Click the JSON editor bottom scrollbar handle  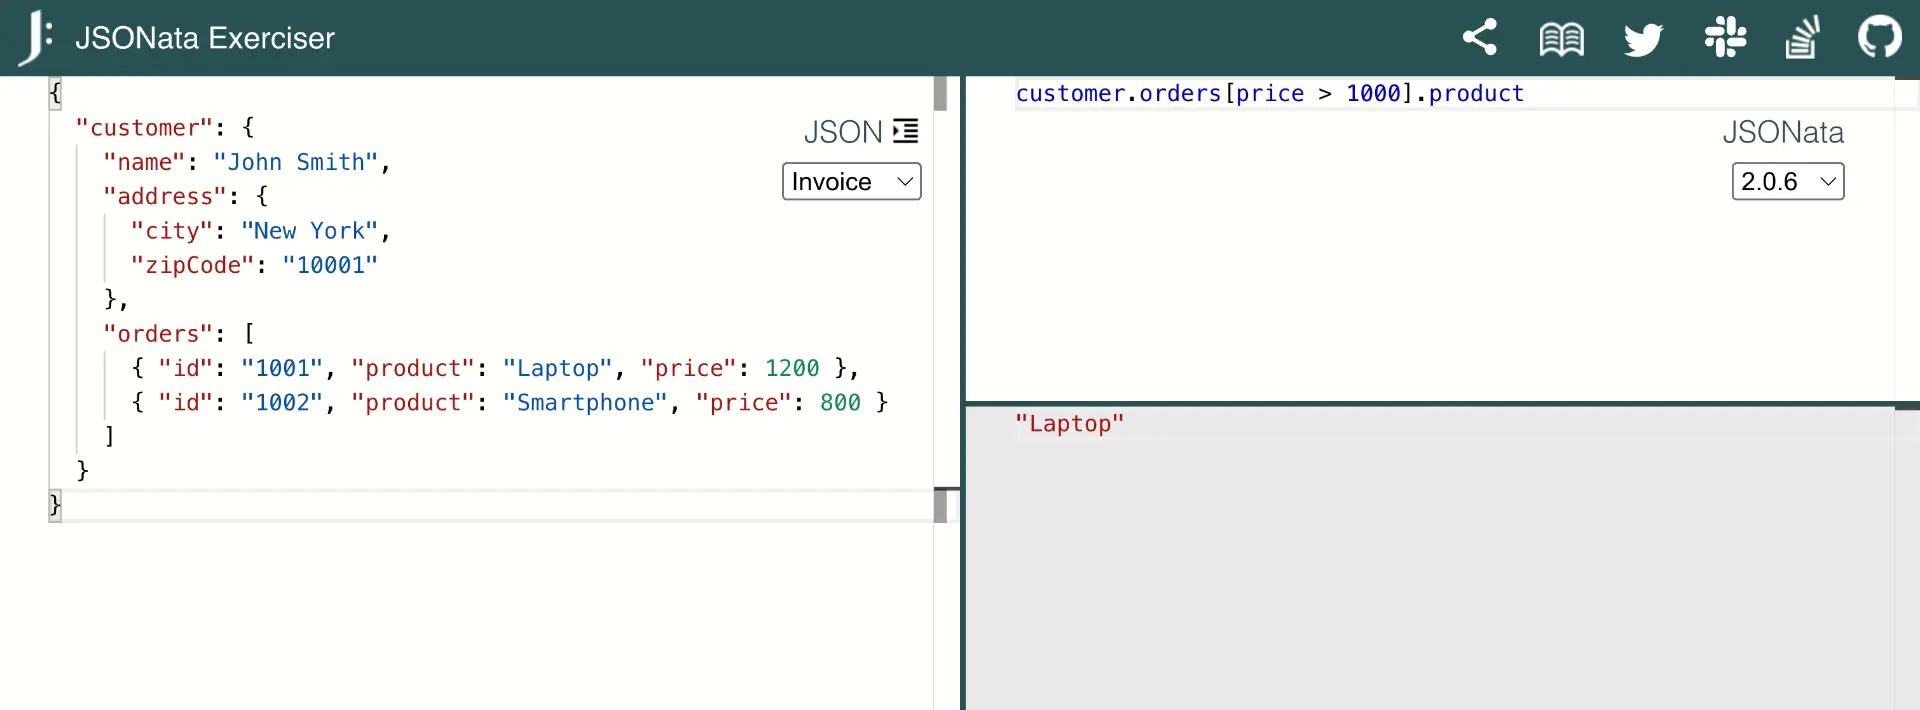pyautogui.click(x=940, y=505)
